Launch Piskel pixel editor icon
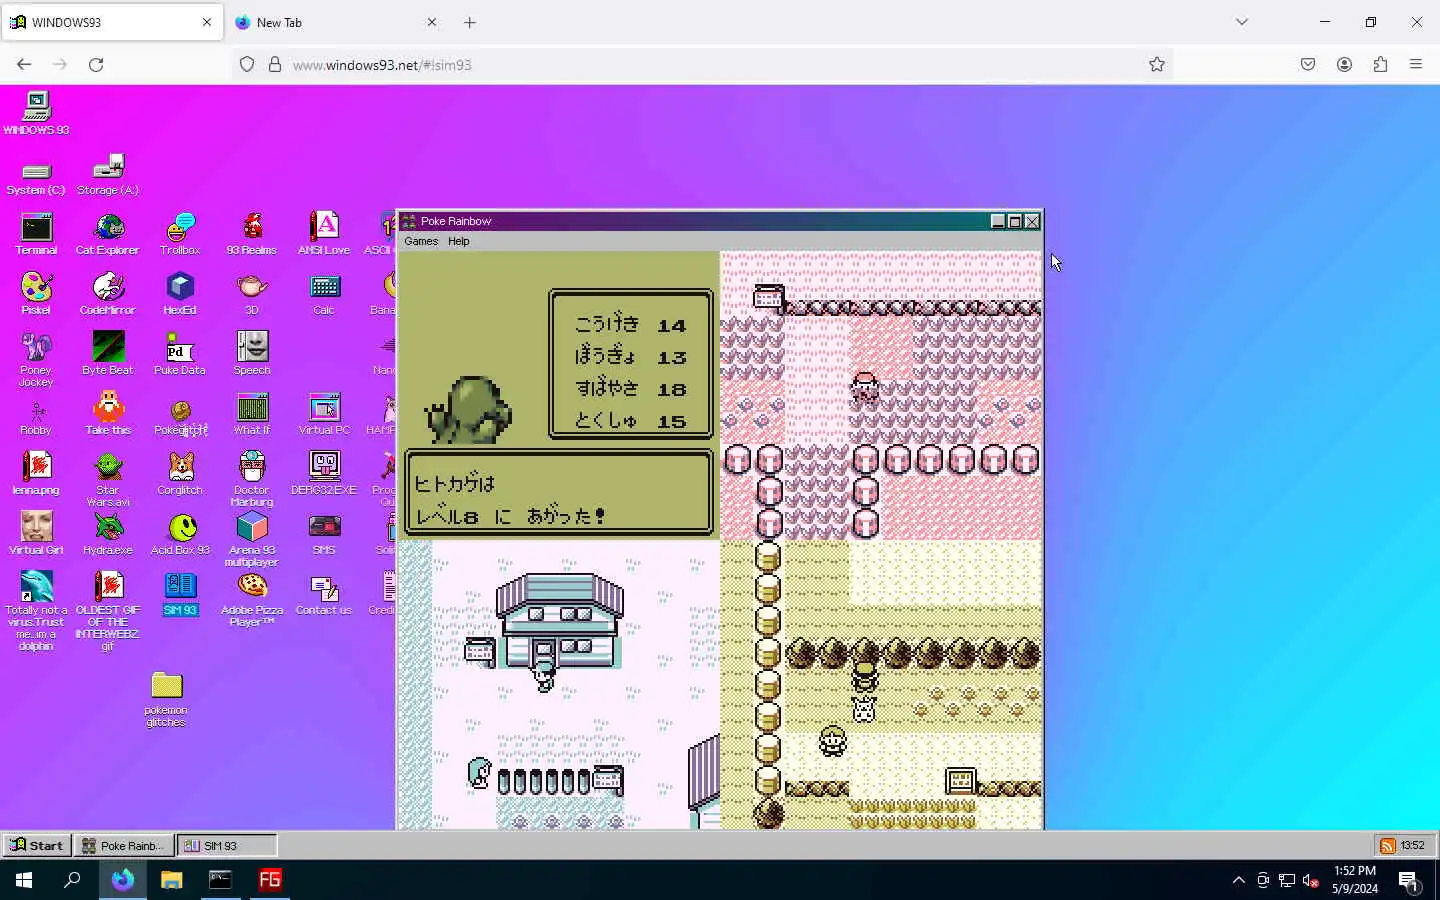1440x900 pixels. 36,295
